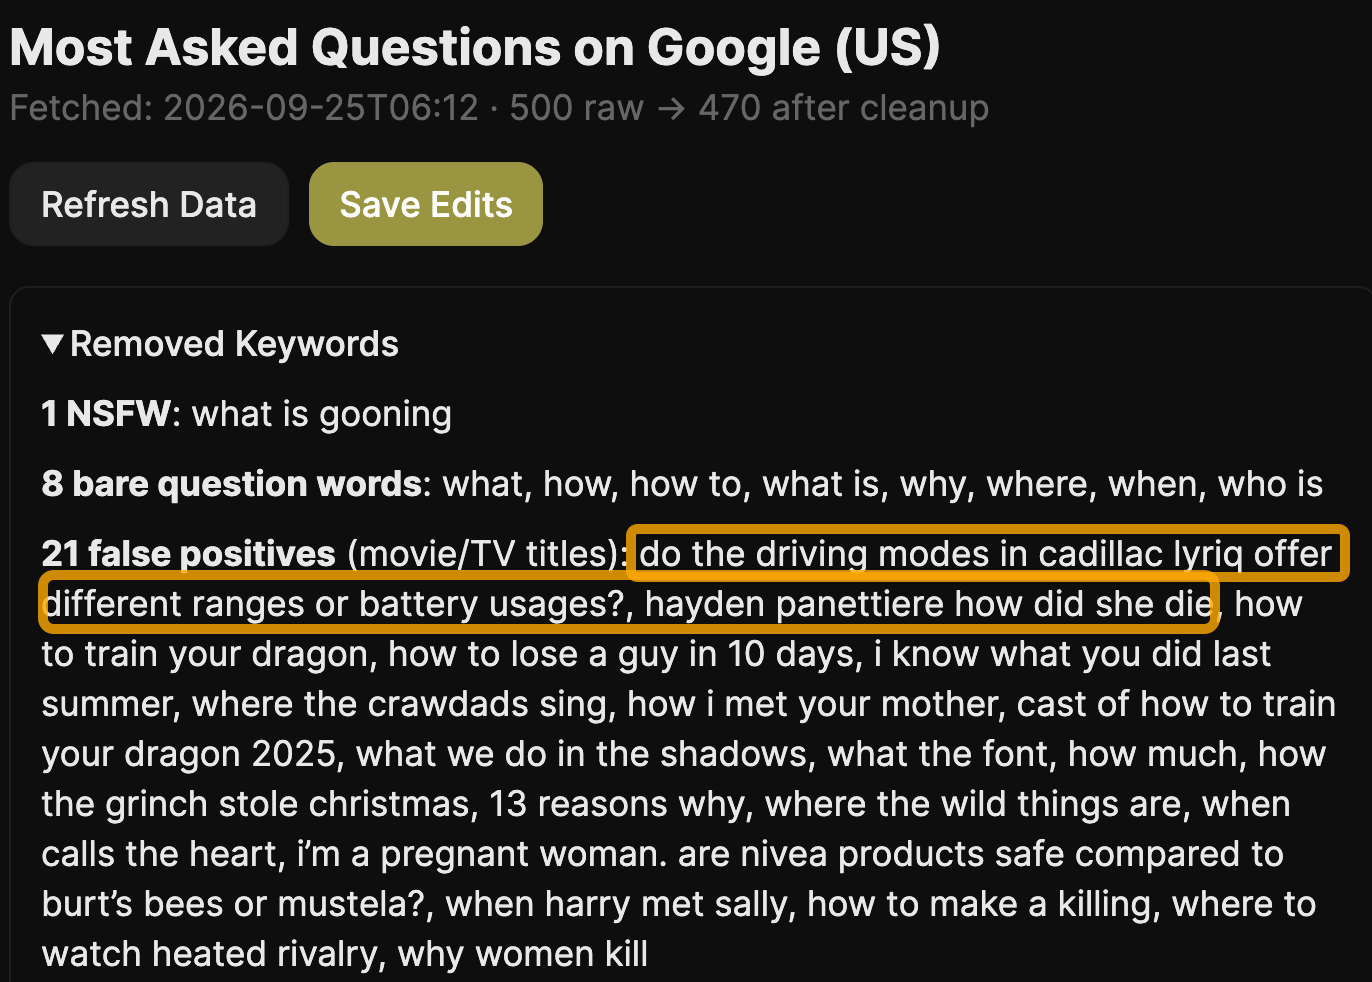Click 'hayden panettiere how did she die' keyword
This screenshot has height=982, width=1372.
point(929,604)
